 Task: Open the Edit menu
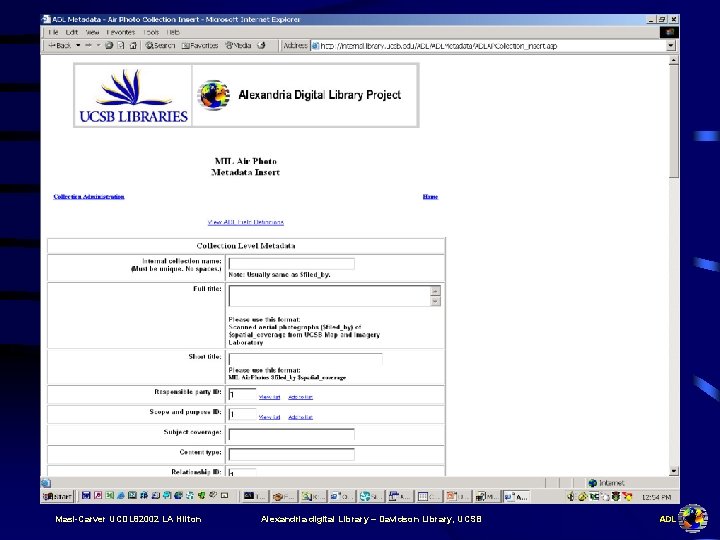(x=72, y=32)
